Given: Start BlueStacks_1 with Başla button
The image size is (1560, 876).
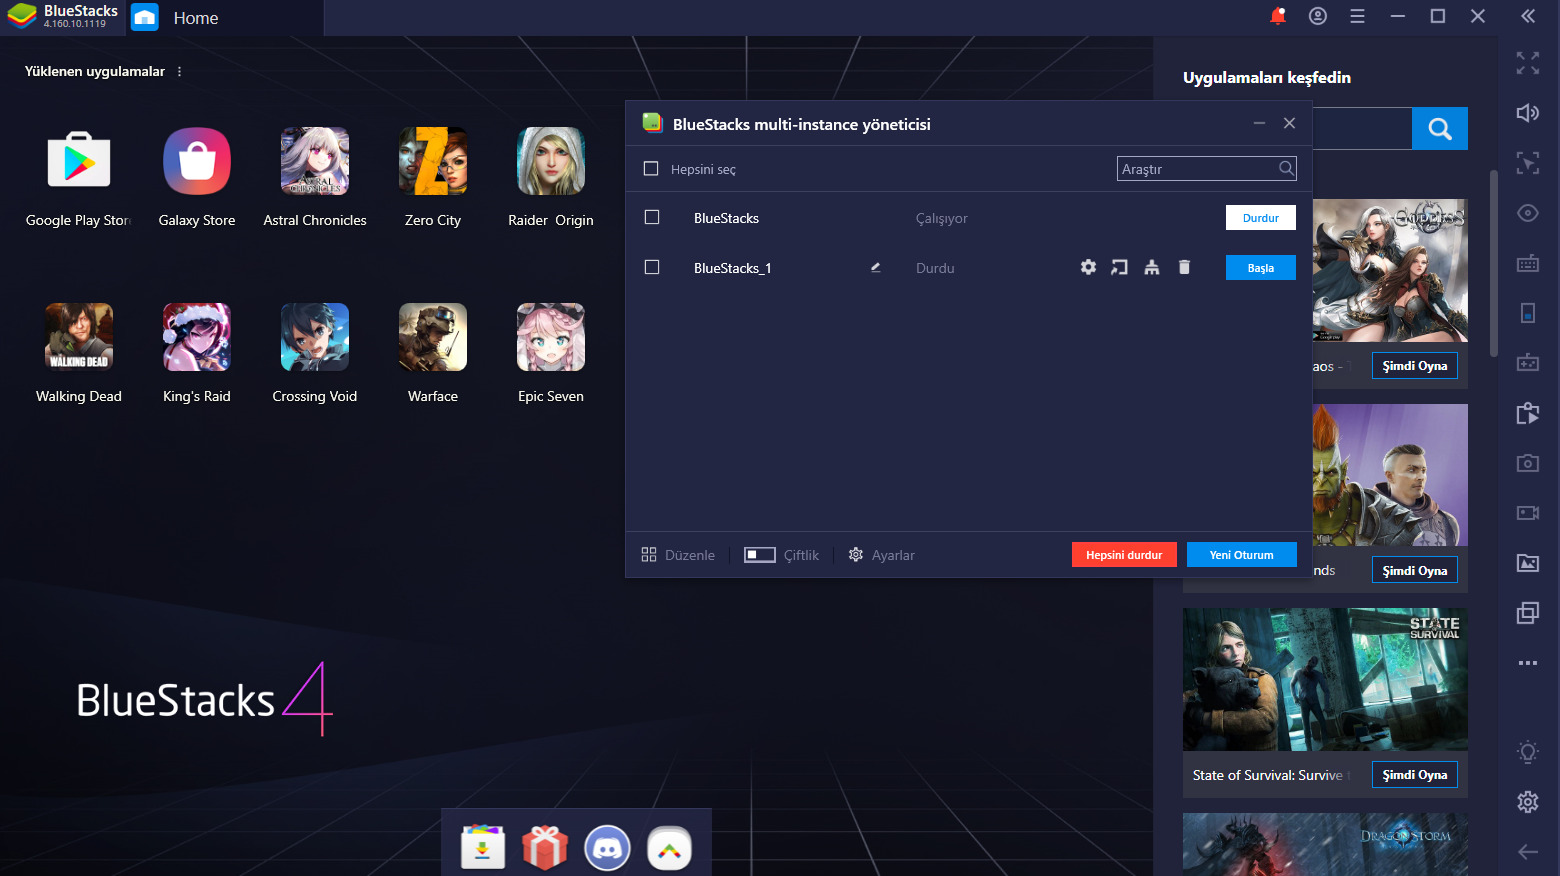Looking at the screenshot, I should click(1261, 268).
